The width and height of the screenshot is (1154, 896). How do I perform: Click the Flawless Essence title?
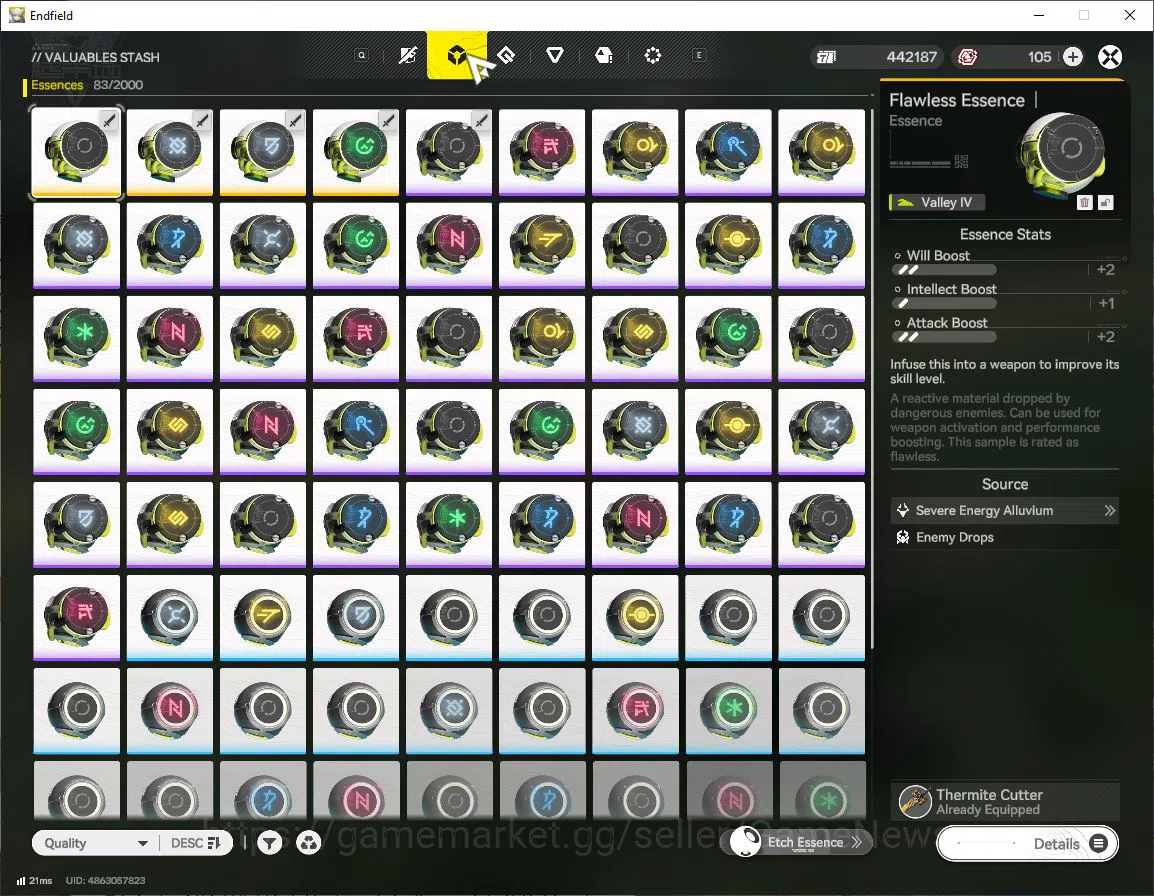(x=956, y=100)
